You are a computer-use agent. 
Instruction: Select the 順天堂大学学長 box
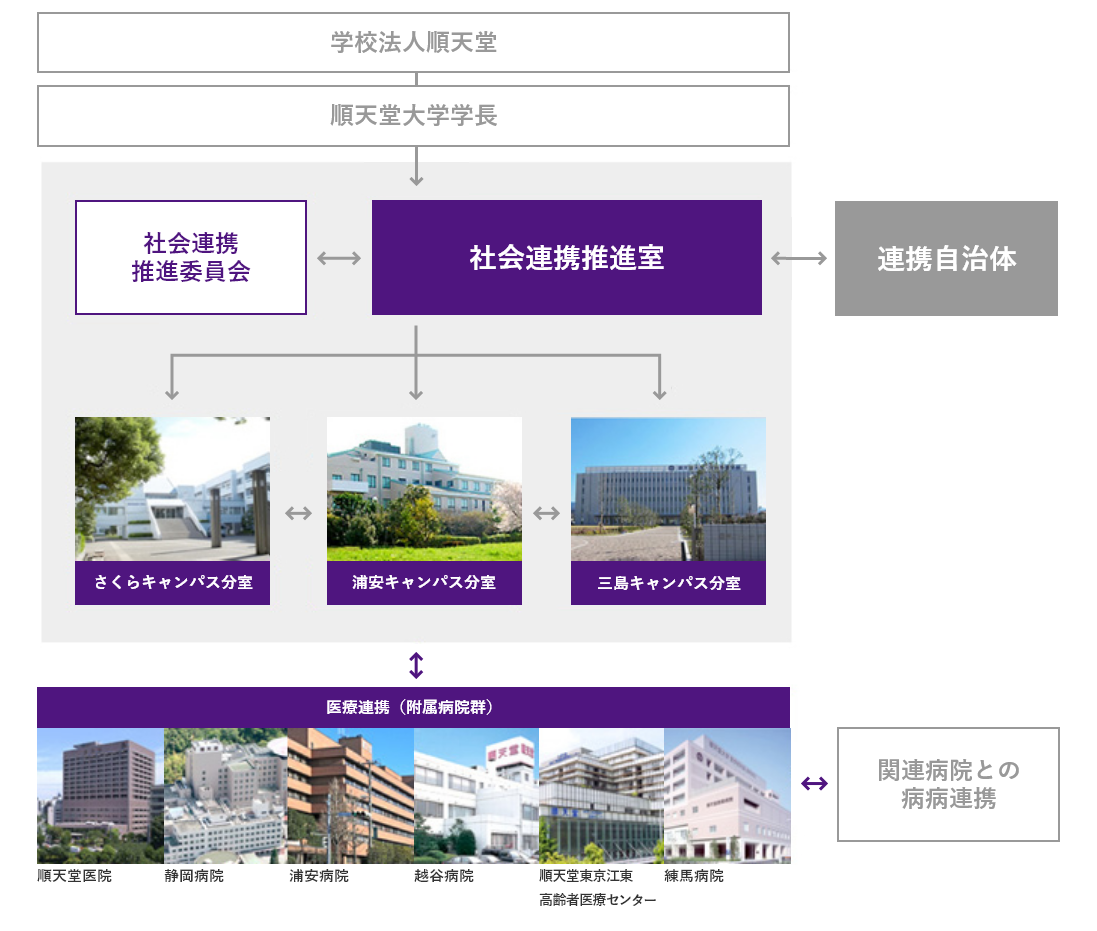click(413, 116)
